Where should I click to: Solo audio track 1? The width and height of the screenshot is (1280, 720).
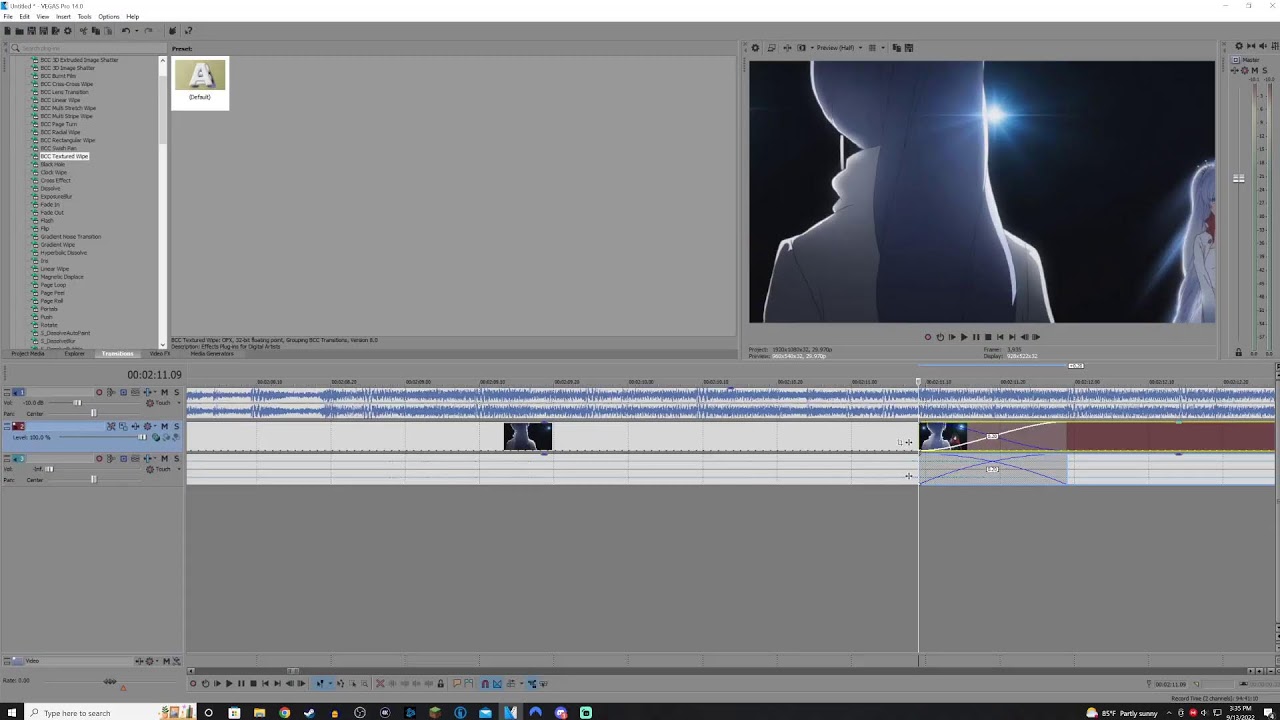[x=177, y=392]
